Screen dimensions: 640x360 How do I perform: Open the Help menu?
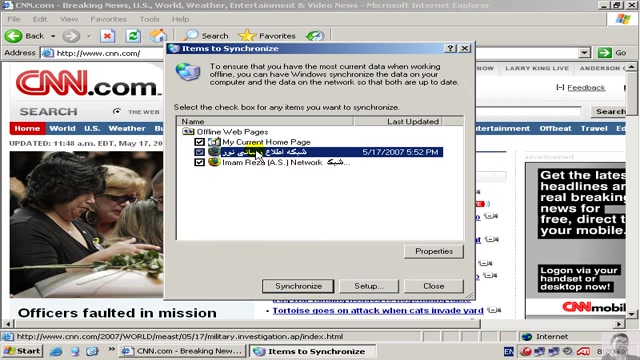point(180,19)
